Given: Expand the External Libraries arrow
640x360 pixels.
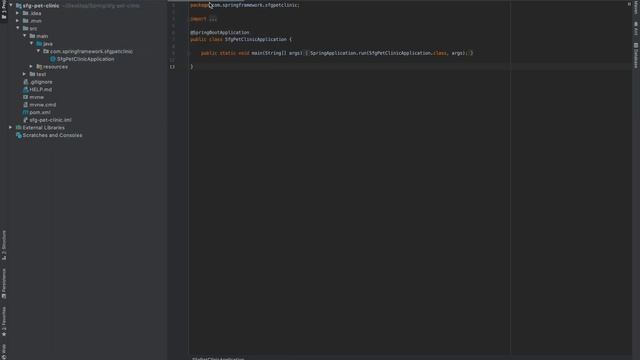Looking at the screenshot, I should click(x=11, y=127).
